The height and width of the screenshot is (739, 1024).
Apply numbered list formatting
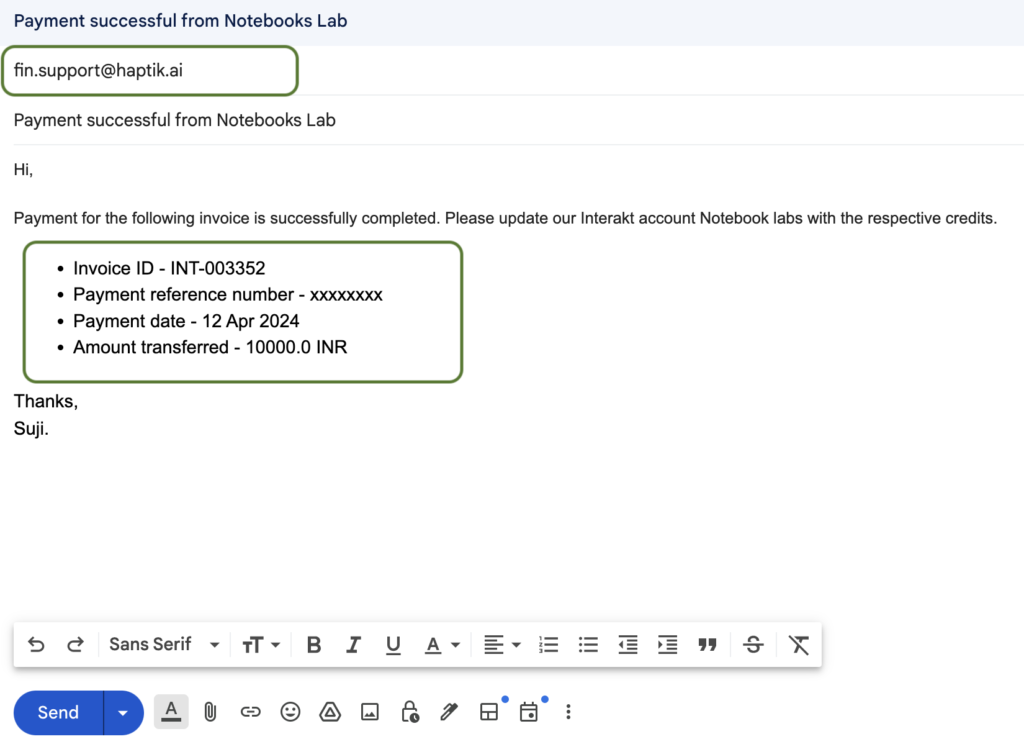(x=548, y=645)
